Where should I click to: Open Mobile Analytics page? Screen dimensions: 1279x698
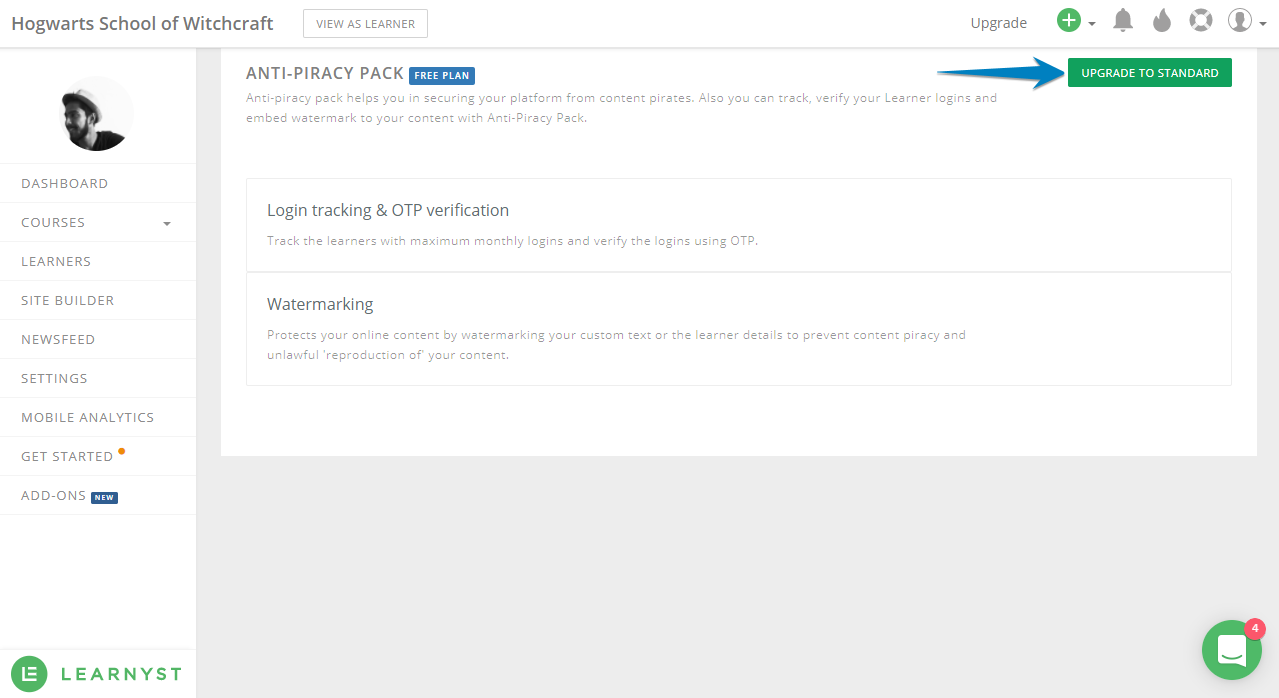coord(98,418)
